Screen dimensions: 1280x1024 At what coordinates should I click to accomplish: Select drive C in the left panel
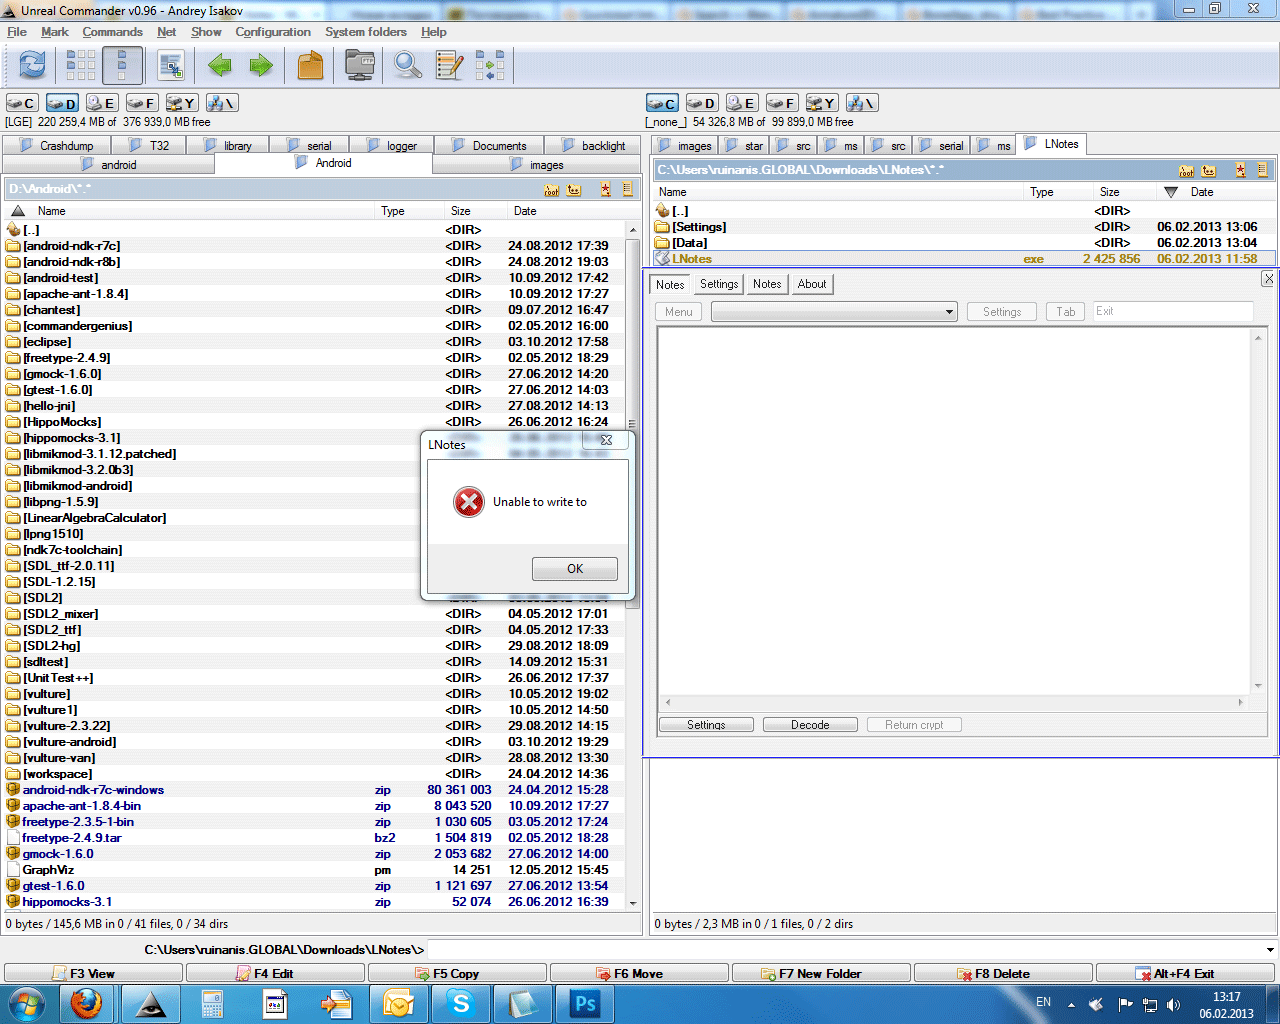pos(22,103)
